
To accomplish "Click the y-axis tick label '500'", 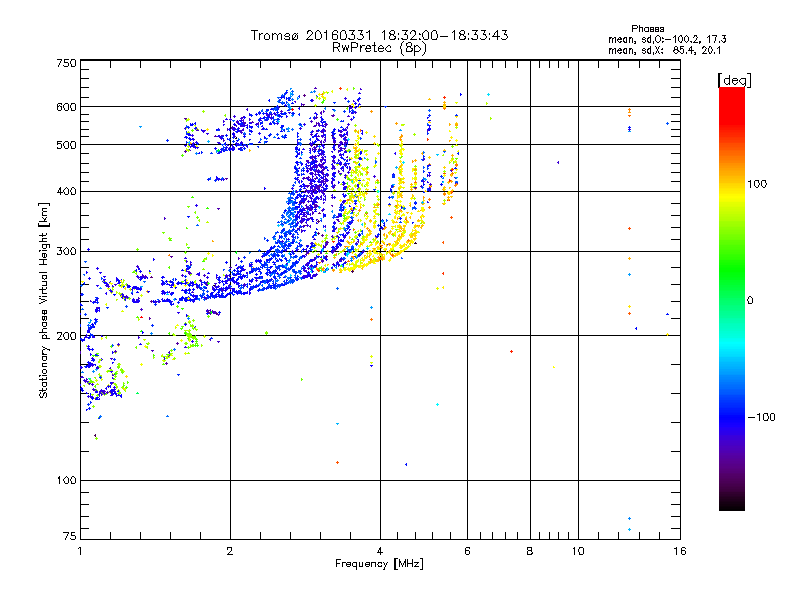I will [66, 145].
